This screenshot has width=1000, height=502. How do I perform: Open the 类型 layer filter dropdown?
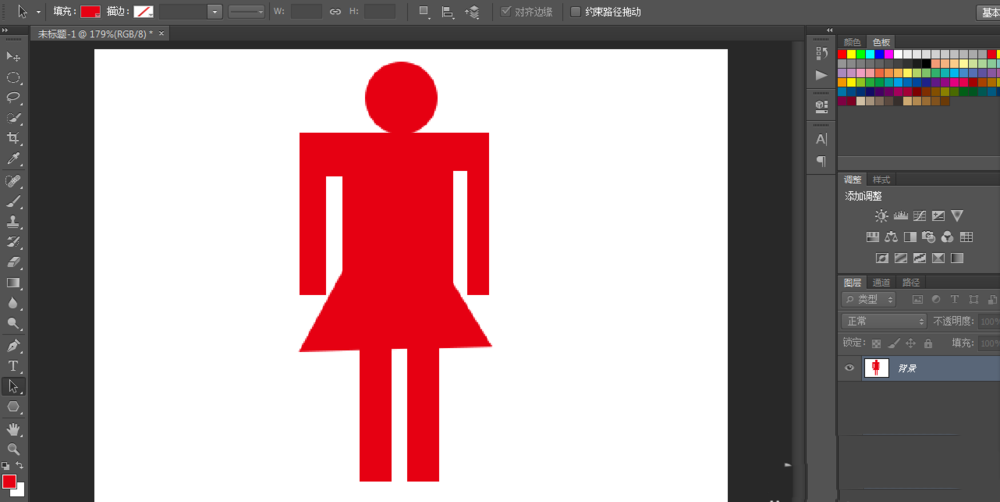point(870,299)
